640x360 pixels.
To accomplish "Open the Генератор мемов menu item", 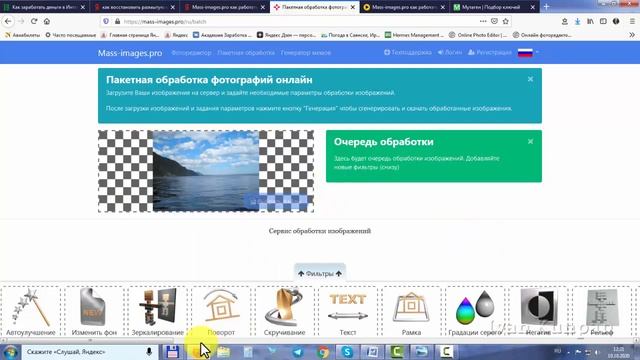I will point(306,53).
